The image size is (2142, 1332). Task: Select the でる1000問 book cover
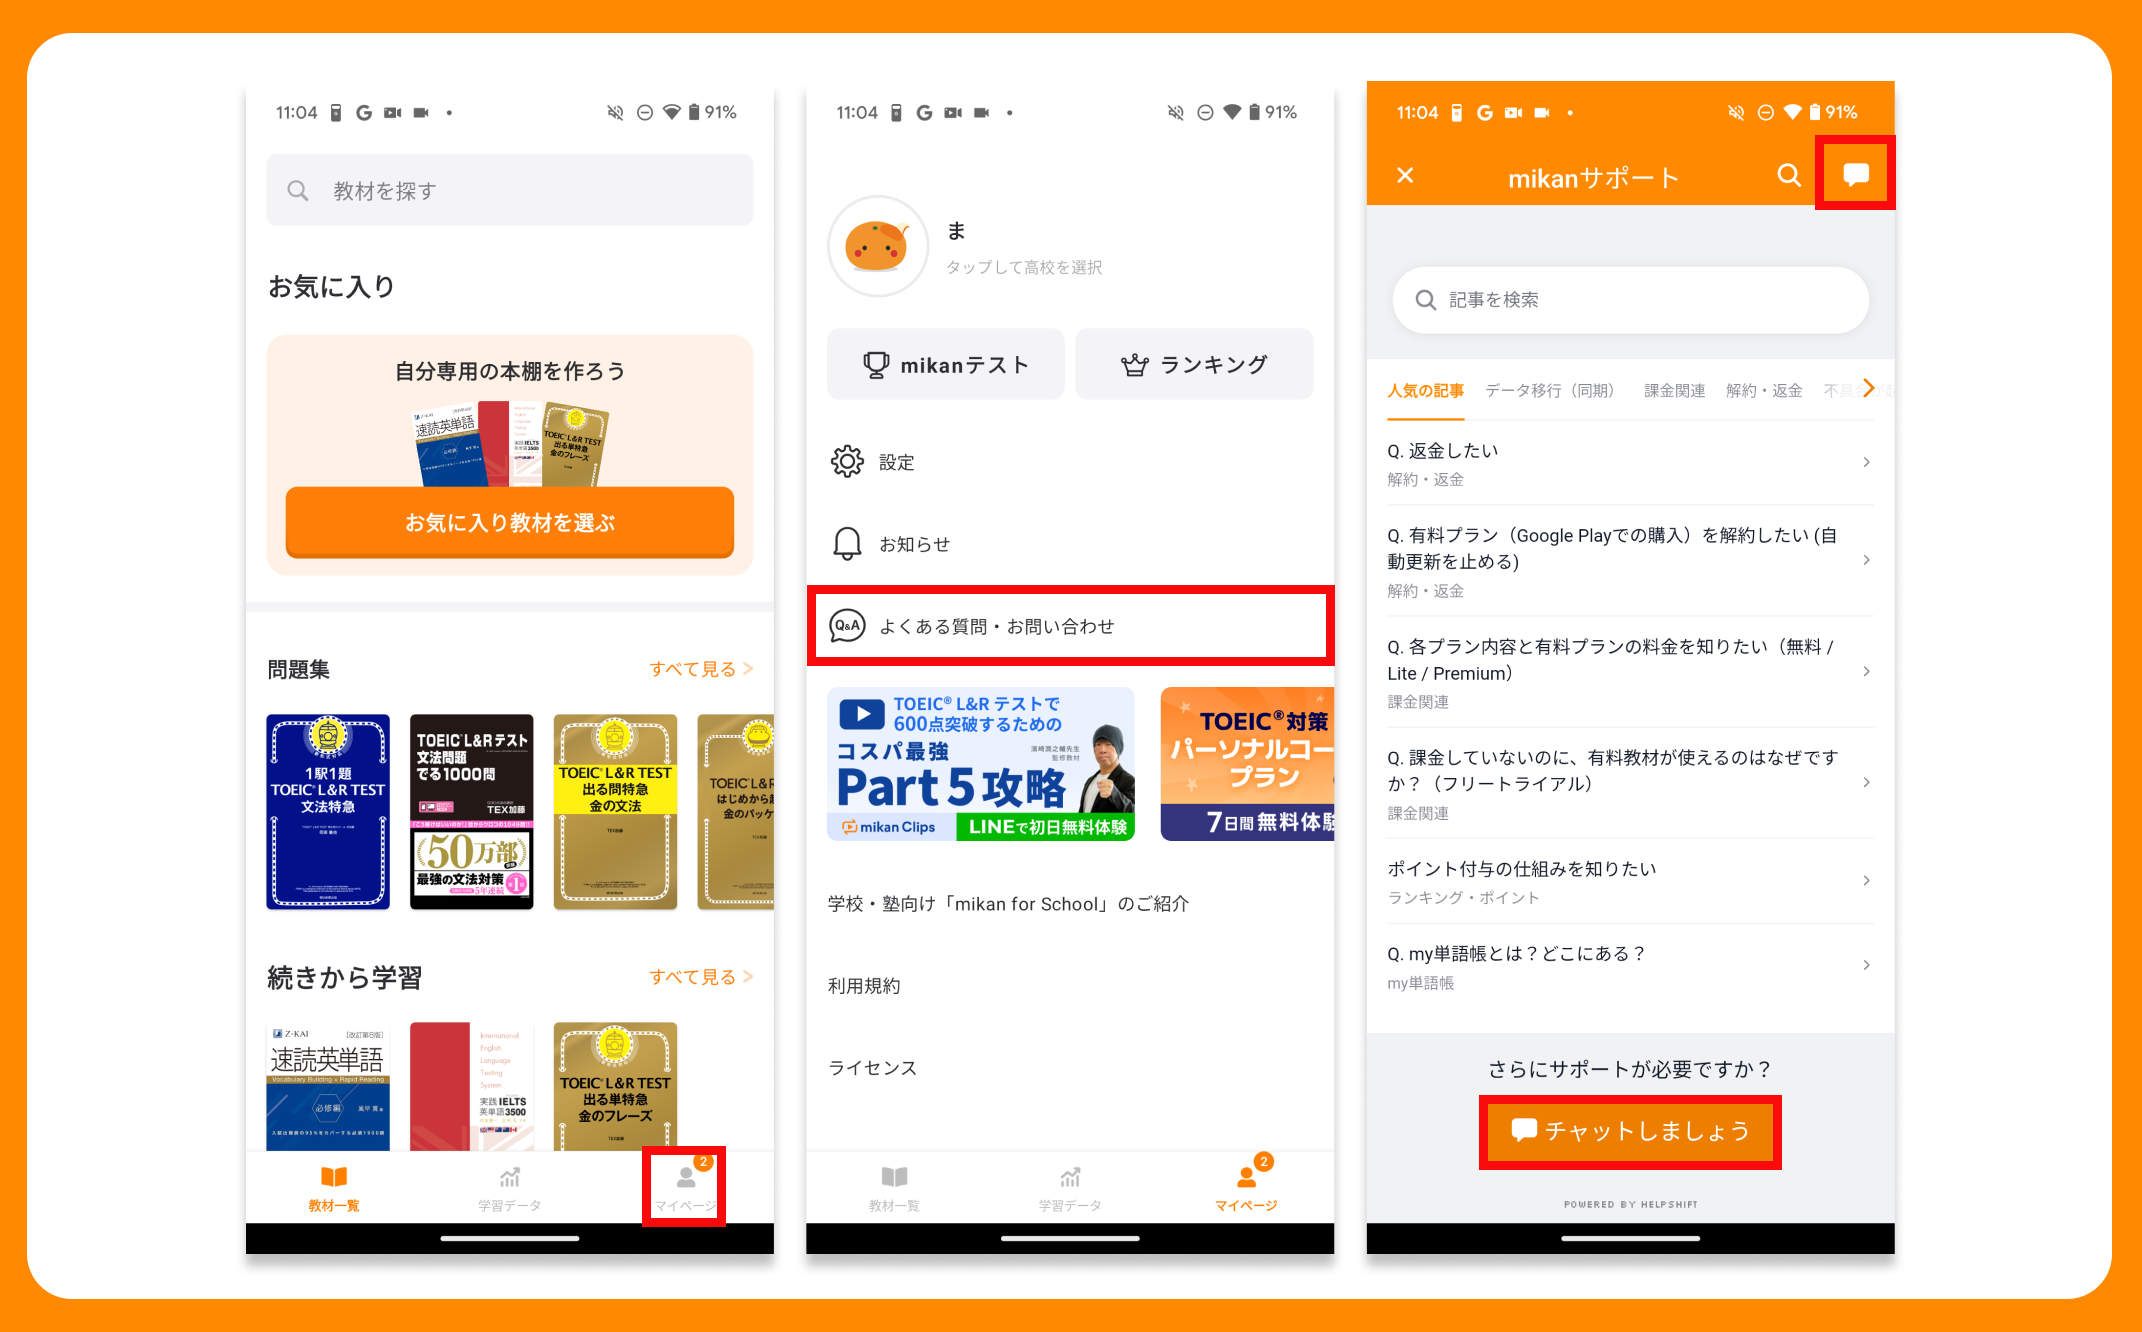pos(471,811)
